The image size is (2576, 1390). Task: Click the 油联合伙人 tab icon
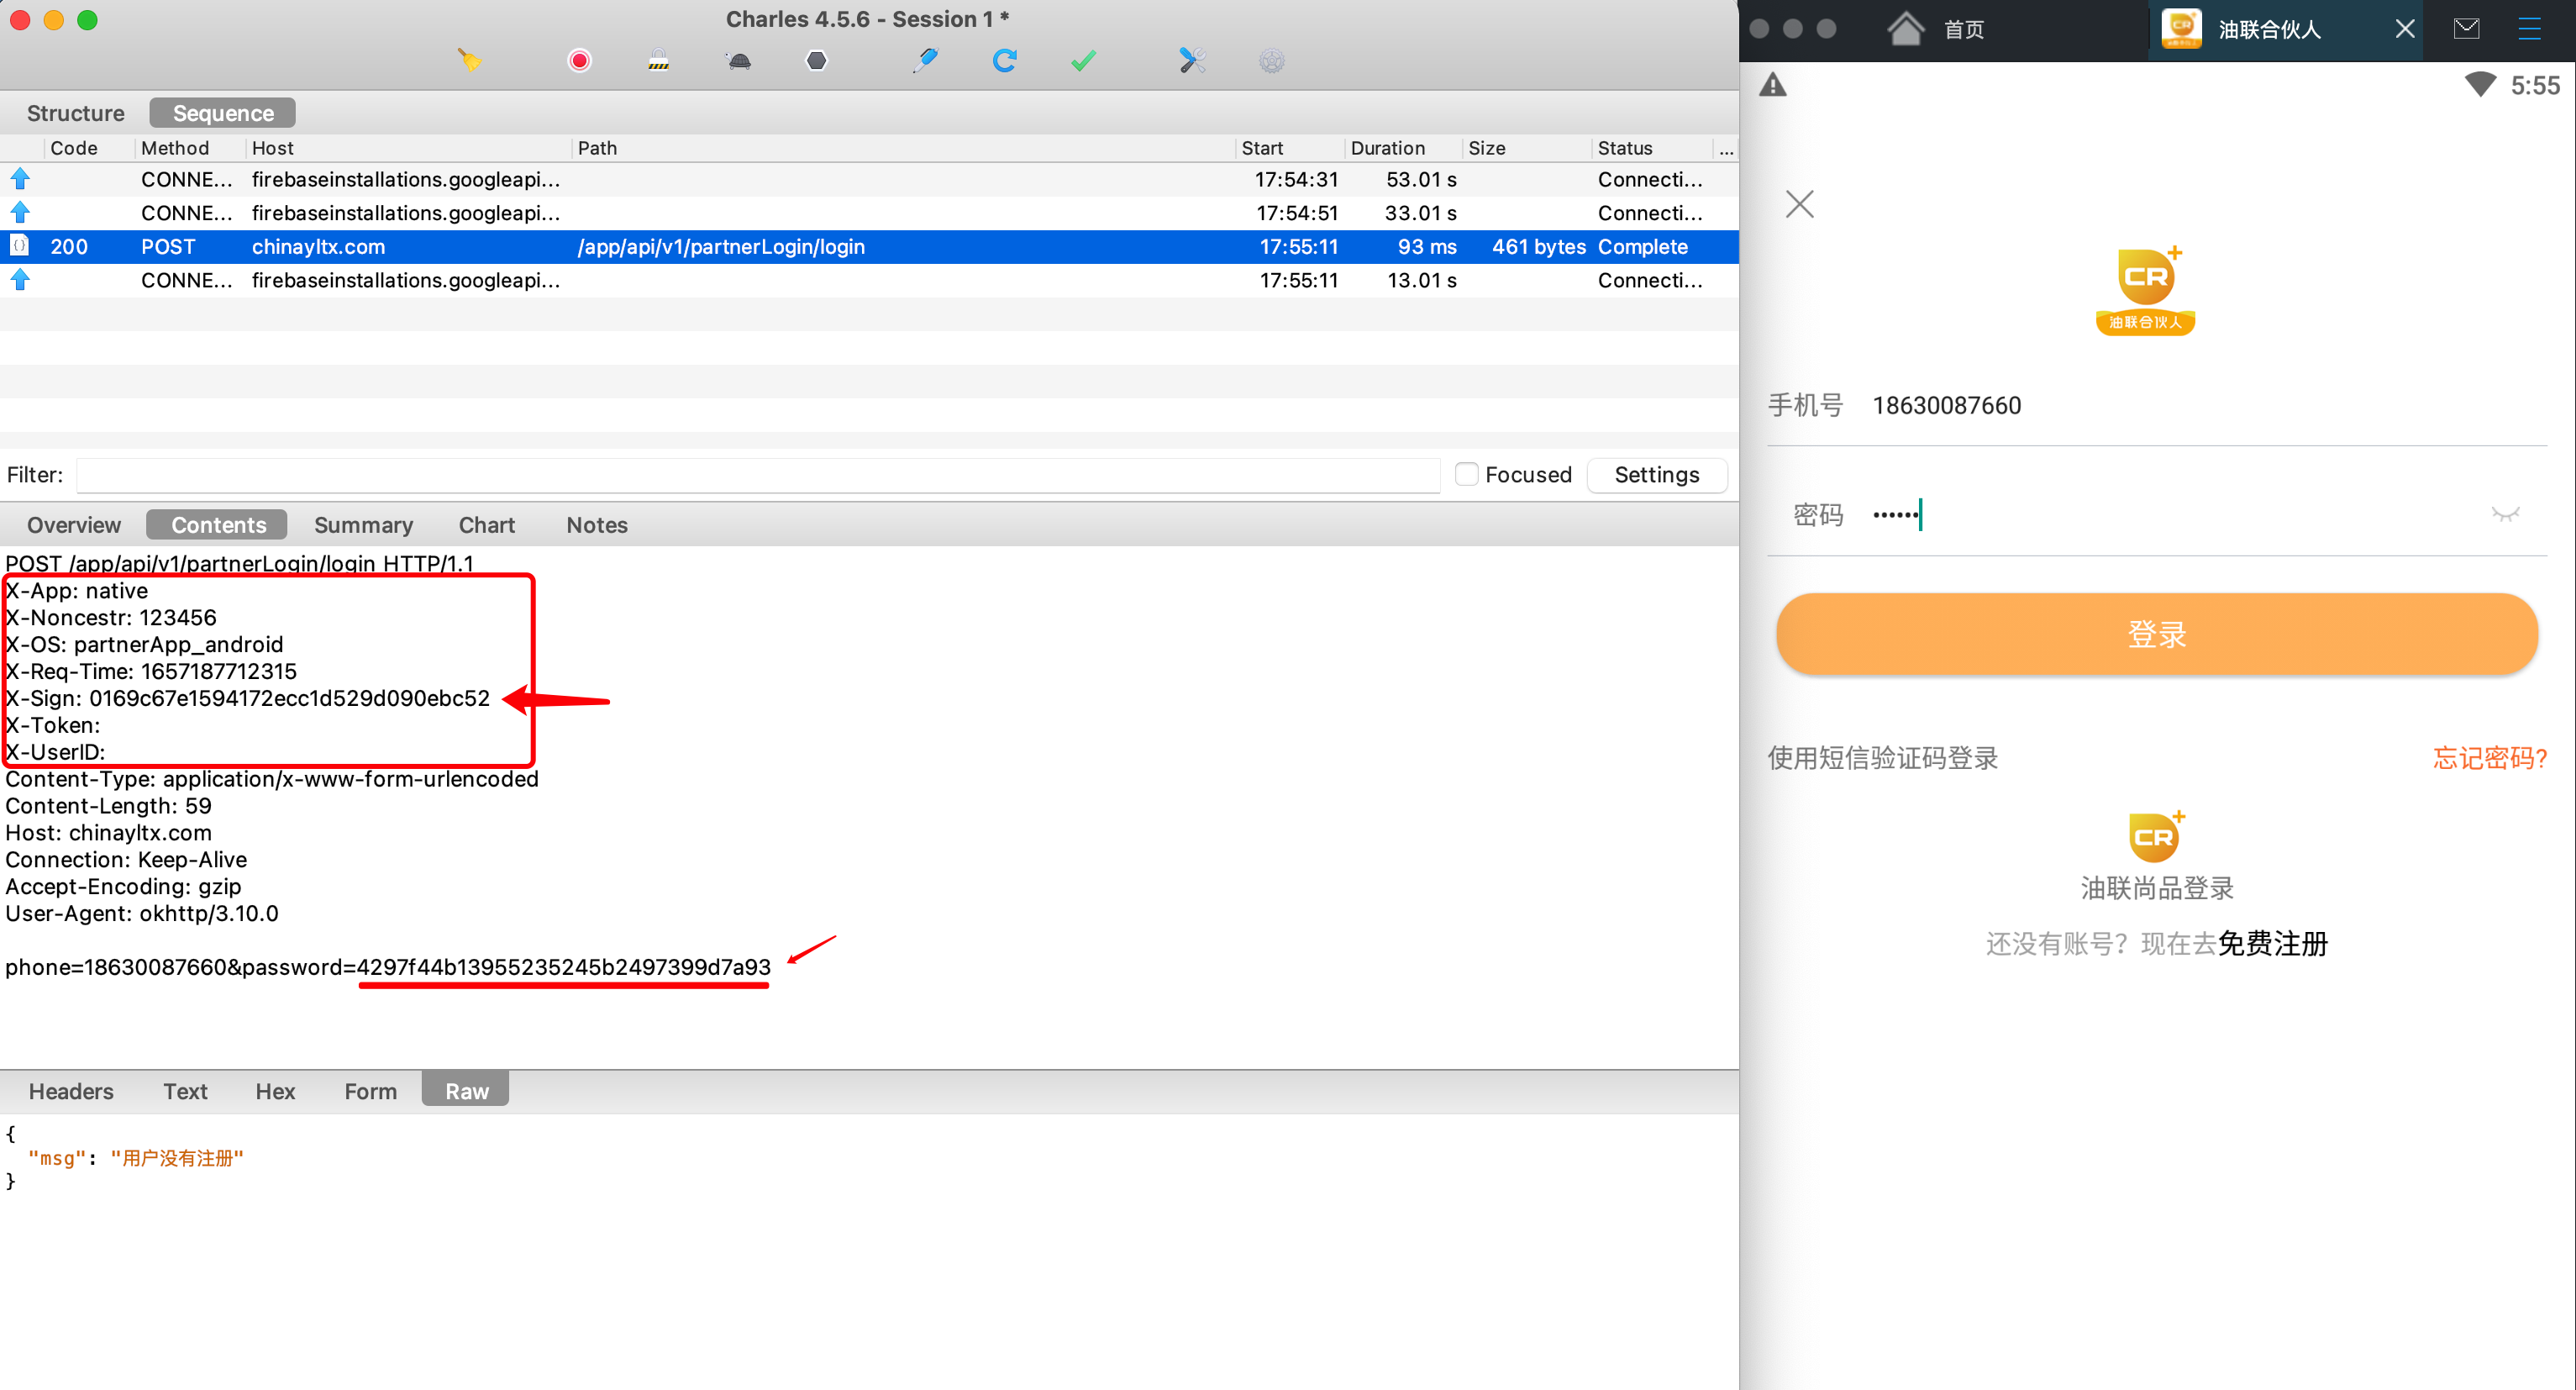coord(2181,28)
